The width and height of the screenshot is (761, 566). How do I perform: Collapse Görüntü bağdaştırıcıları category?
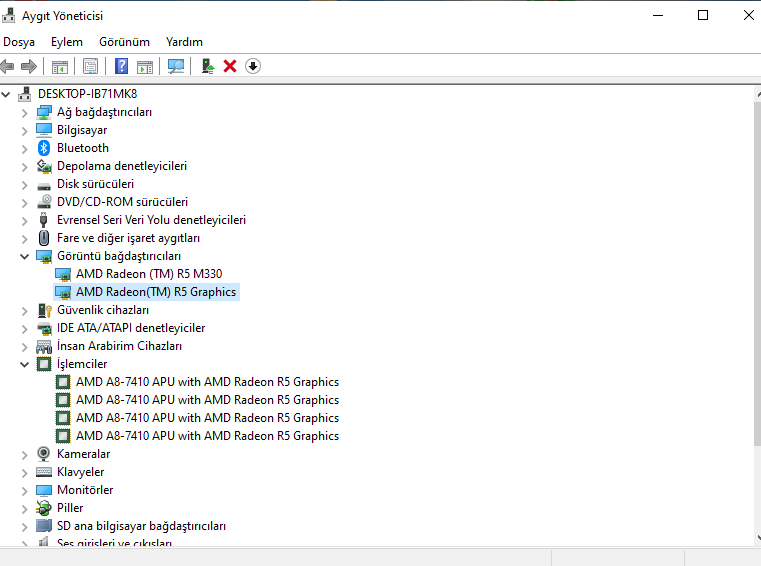click(x=24, y=256)
